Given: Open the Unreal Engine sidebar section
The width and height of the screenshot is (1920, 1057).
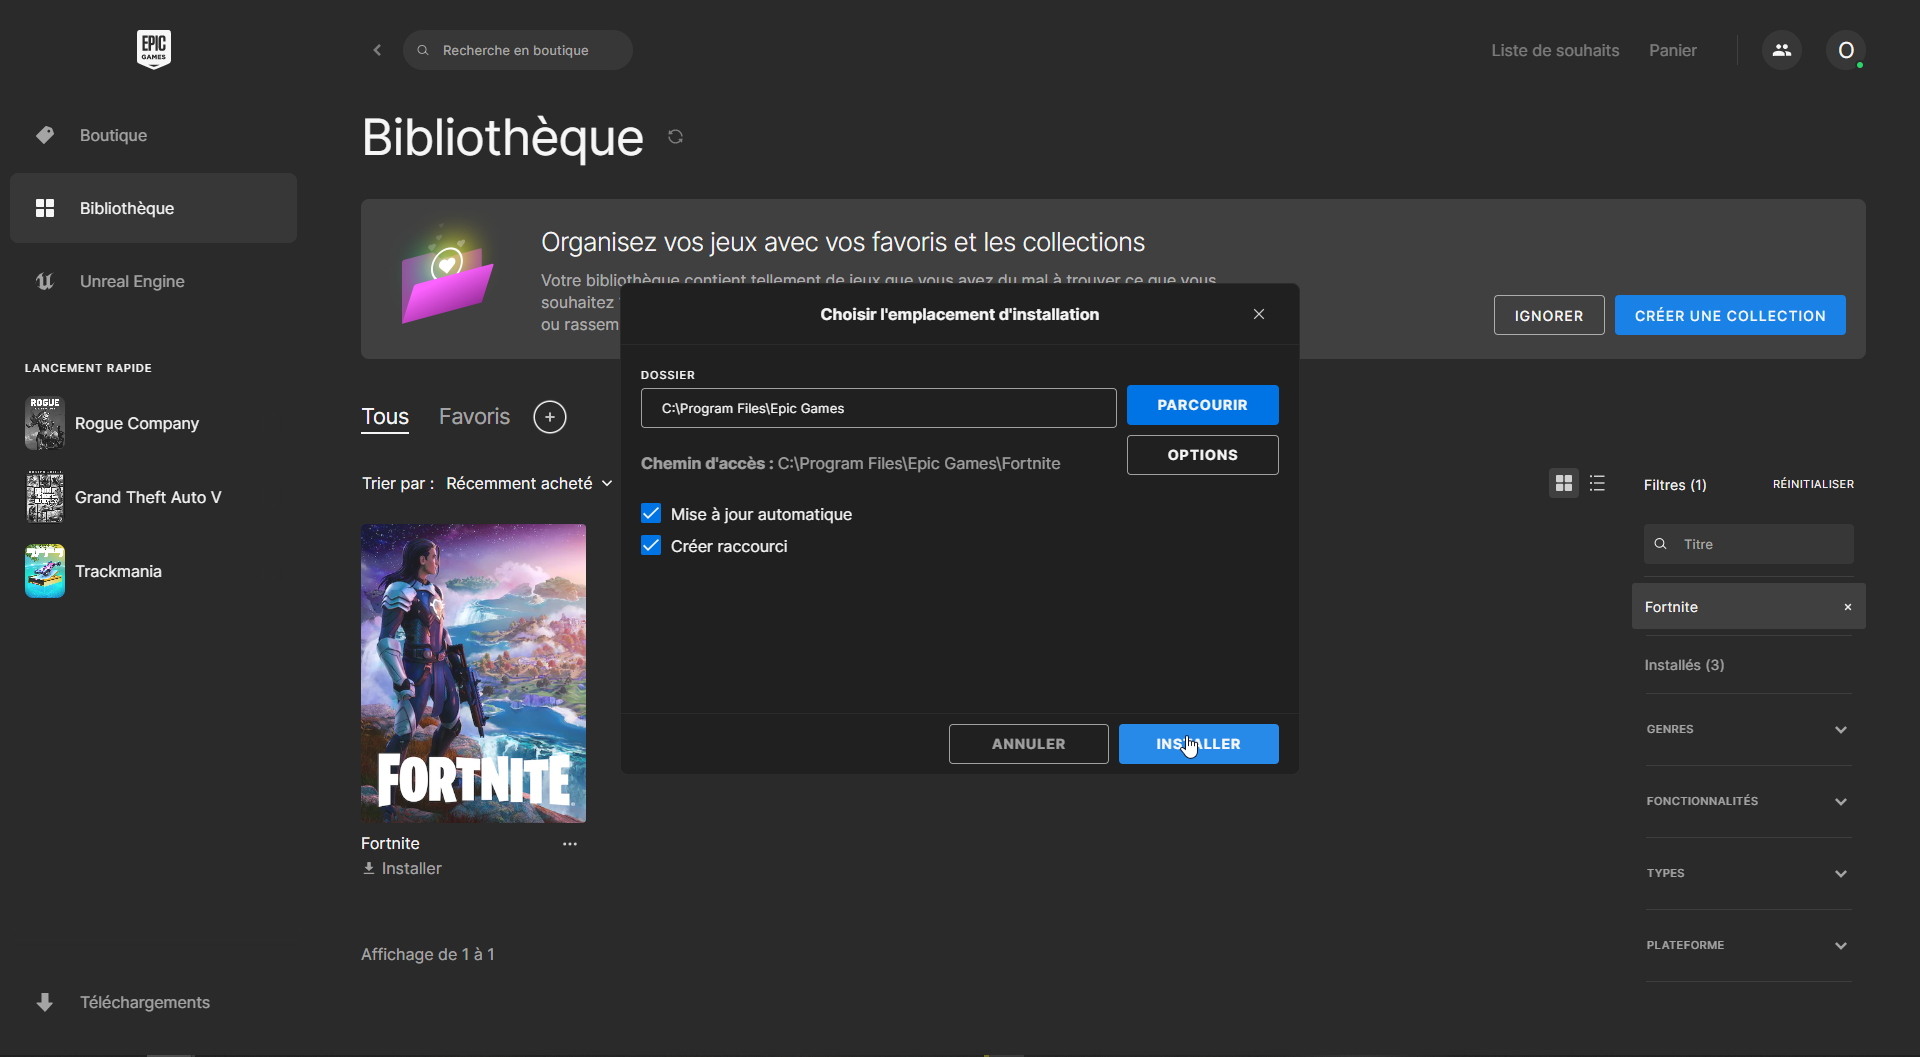Looking at the screenshot, I should pos(131,281).
